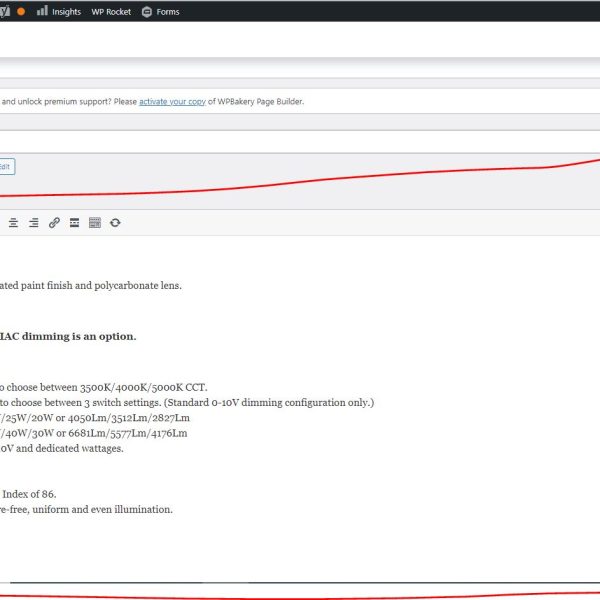Align text right in editor toolbar
Screen dimensions: 600x600
click(33, 223)
